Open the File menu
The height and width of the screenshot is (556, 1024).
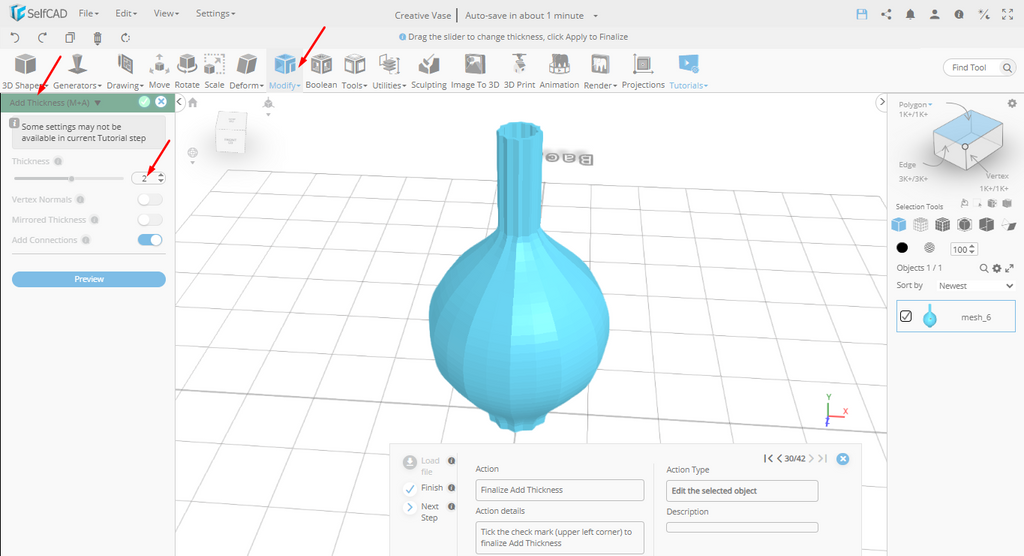(88, 13)
